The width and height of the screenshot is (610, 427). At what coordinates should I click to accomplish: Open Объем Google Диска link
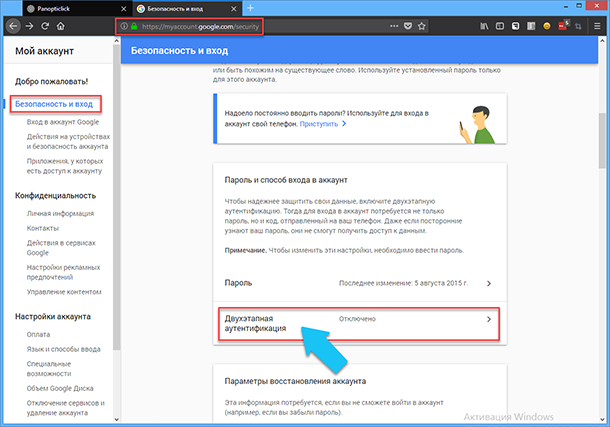(x=60, y=388)
